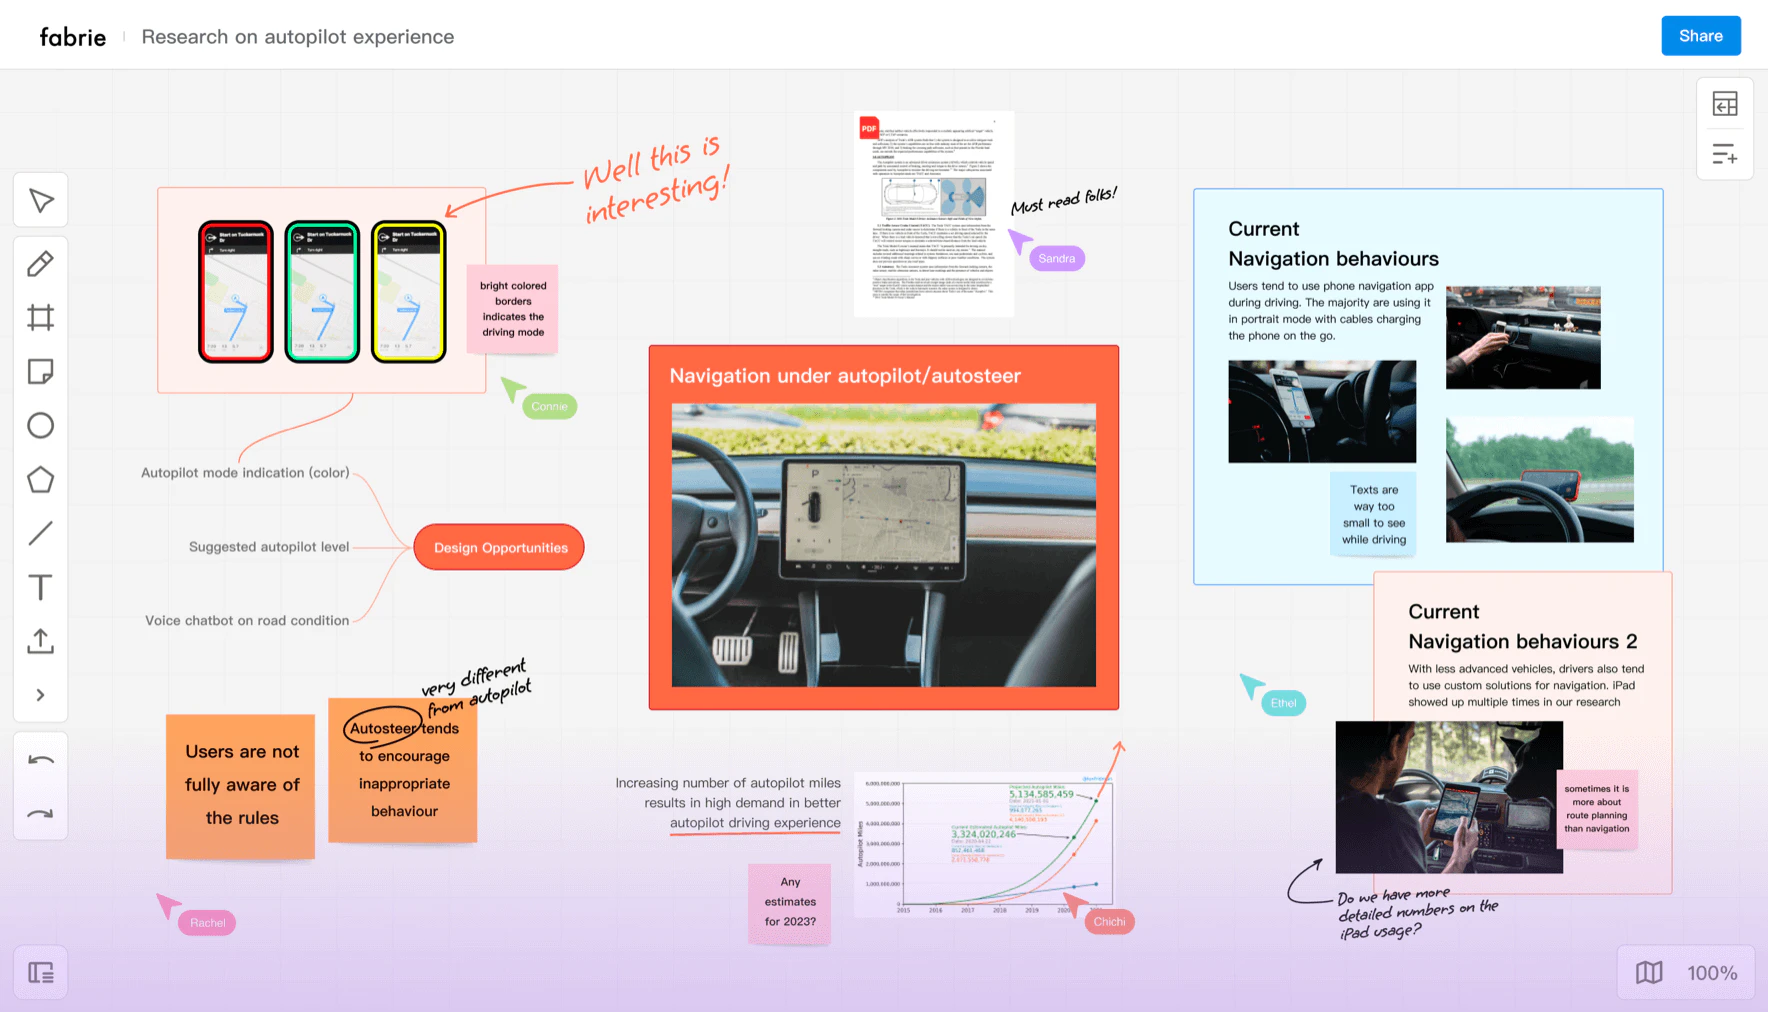Open the 100% zoom level control
This screenshot has height=1012, width=1768.
[x=1712, y=973]
